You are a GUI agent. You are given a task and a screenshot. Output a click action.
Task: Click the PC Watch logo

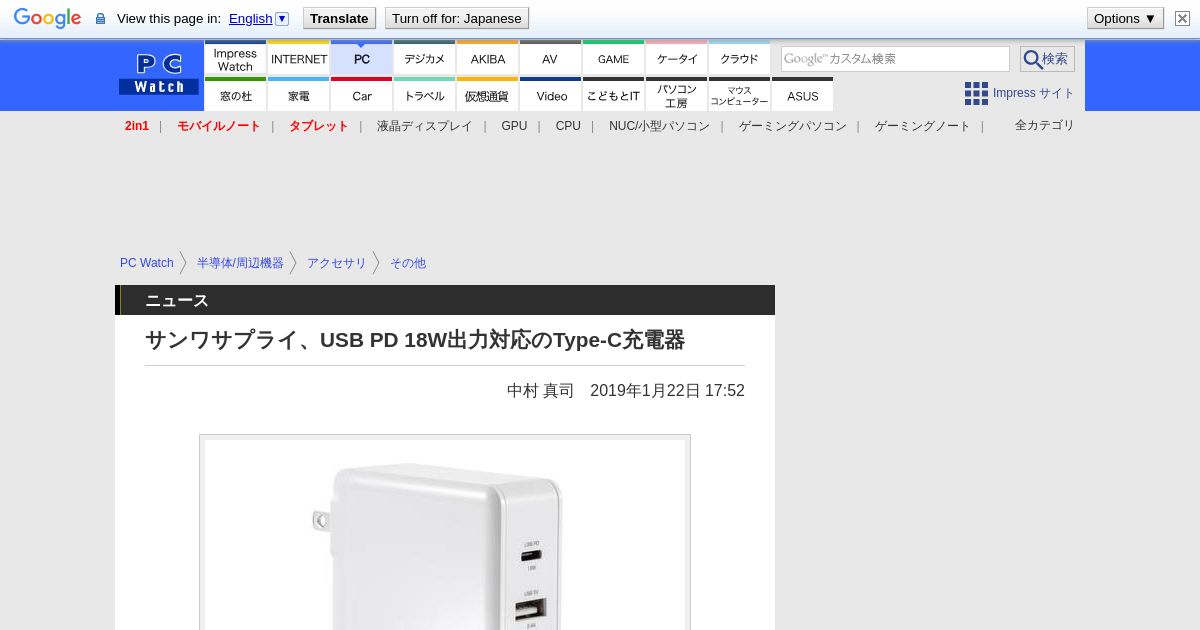[159, 74]
